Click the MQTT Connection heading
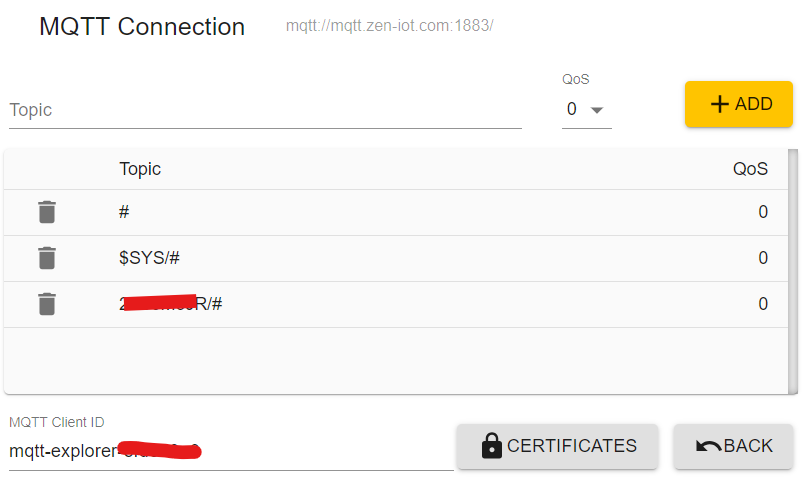The height and width of the screenshot is (478, 807). [x=142, y=27]
